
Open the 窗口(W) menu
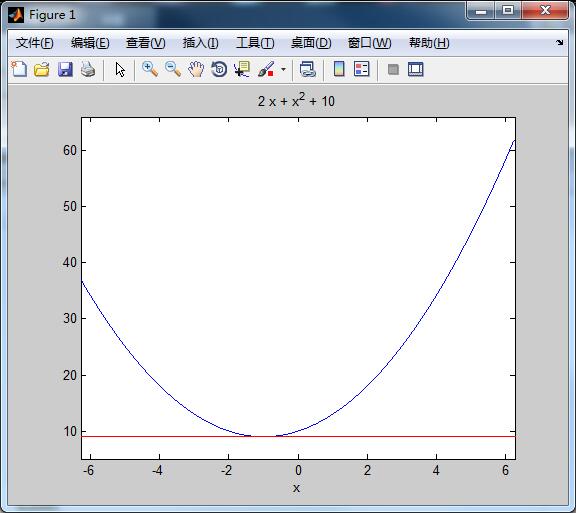tap(370, 43)
